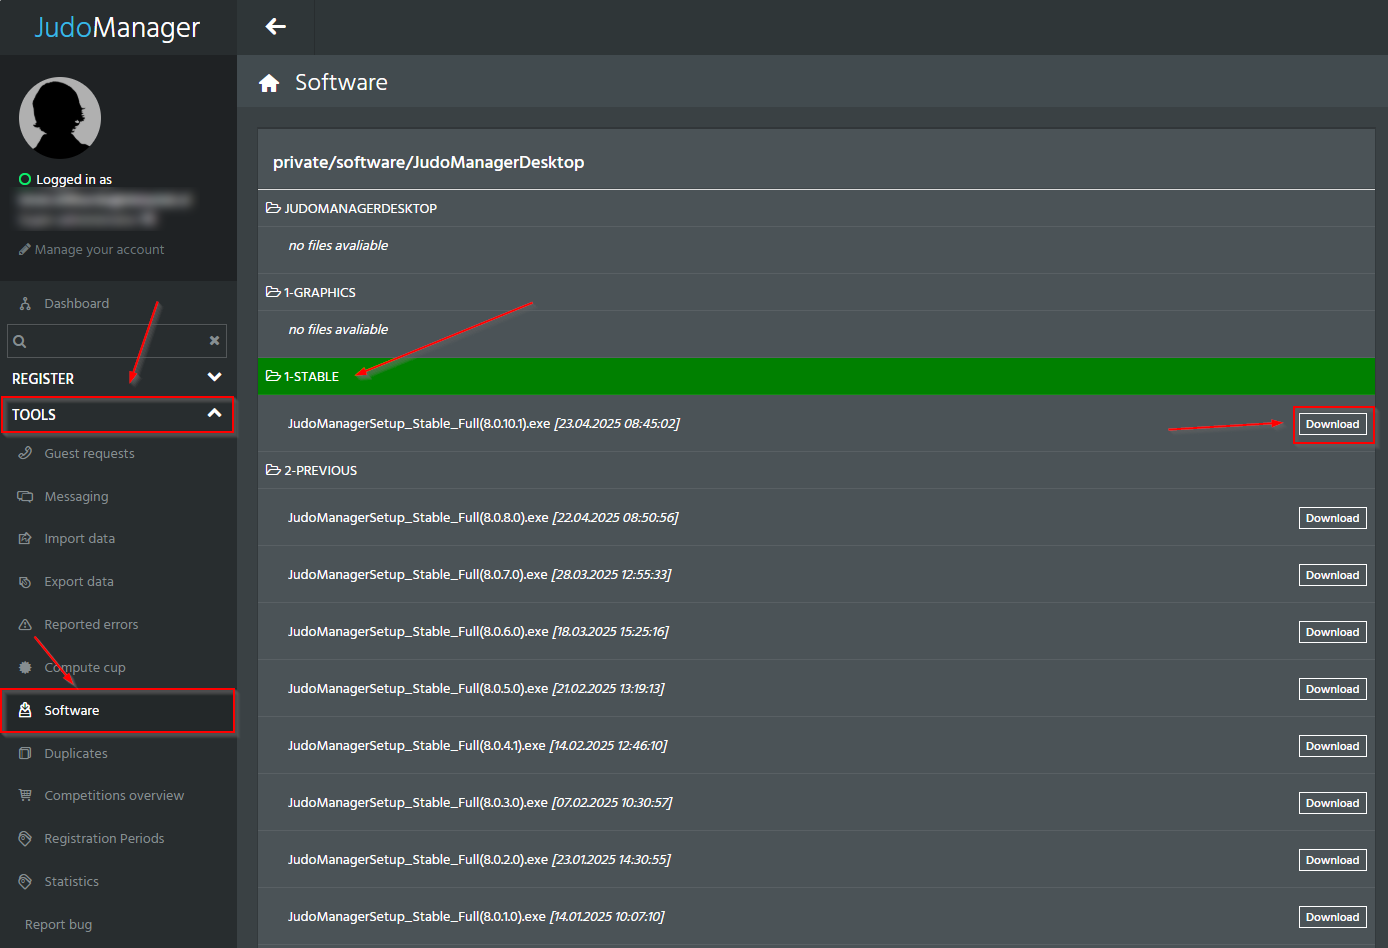Image resolution: width=1388 pixels, height=948 pixels.
Task: Click the user avatar picture
Action: [60, 118]
